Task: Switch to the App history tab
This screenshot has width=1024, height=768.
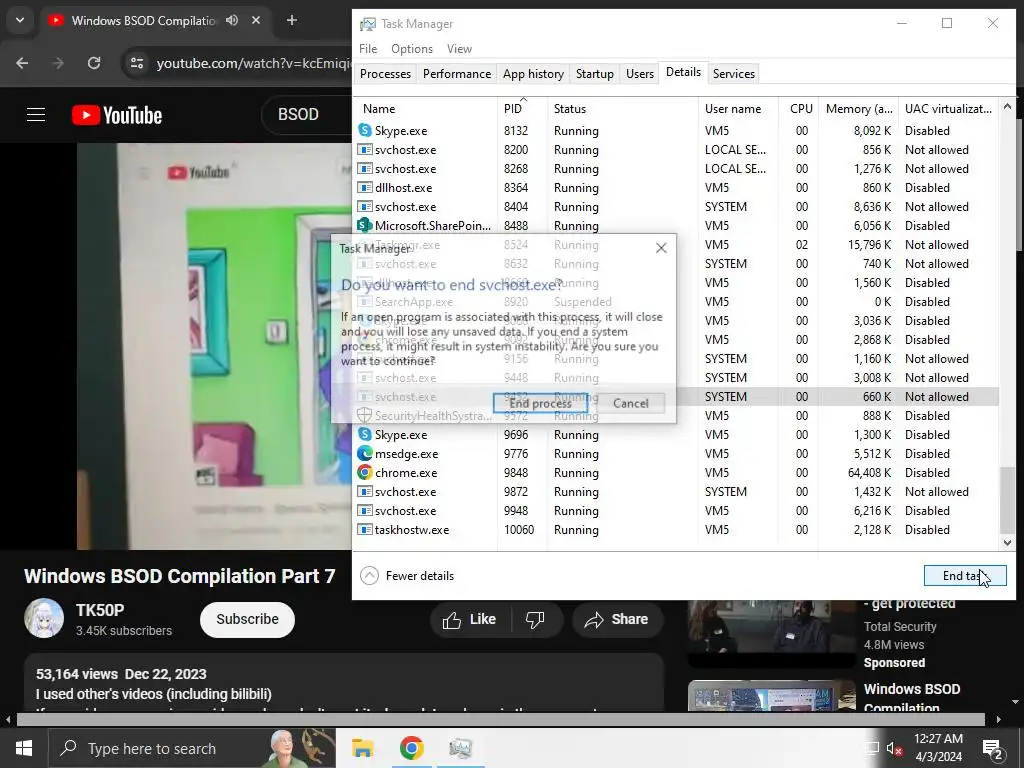Action: pos(533,74)
